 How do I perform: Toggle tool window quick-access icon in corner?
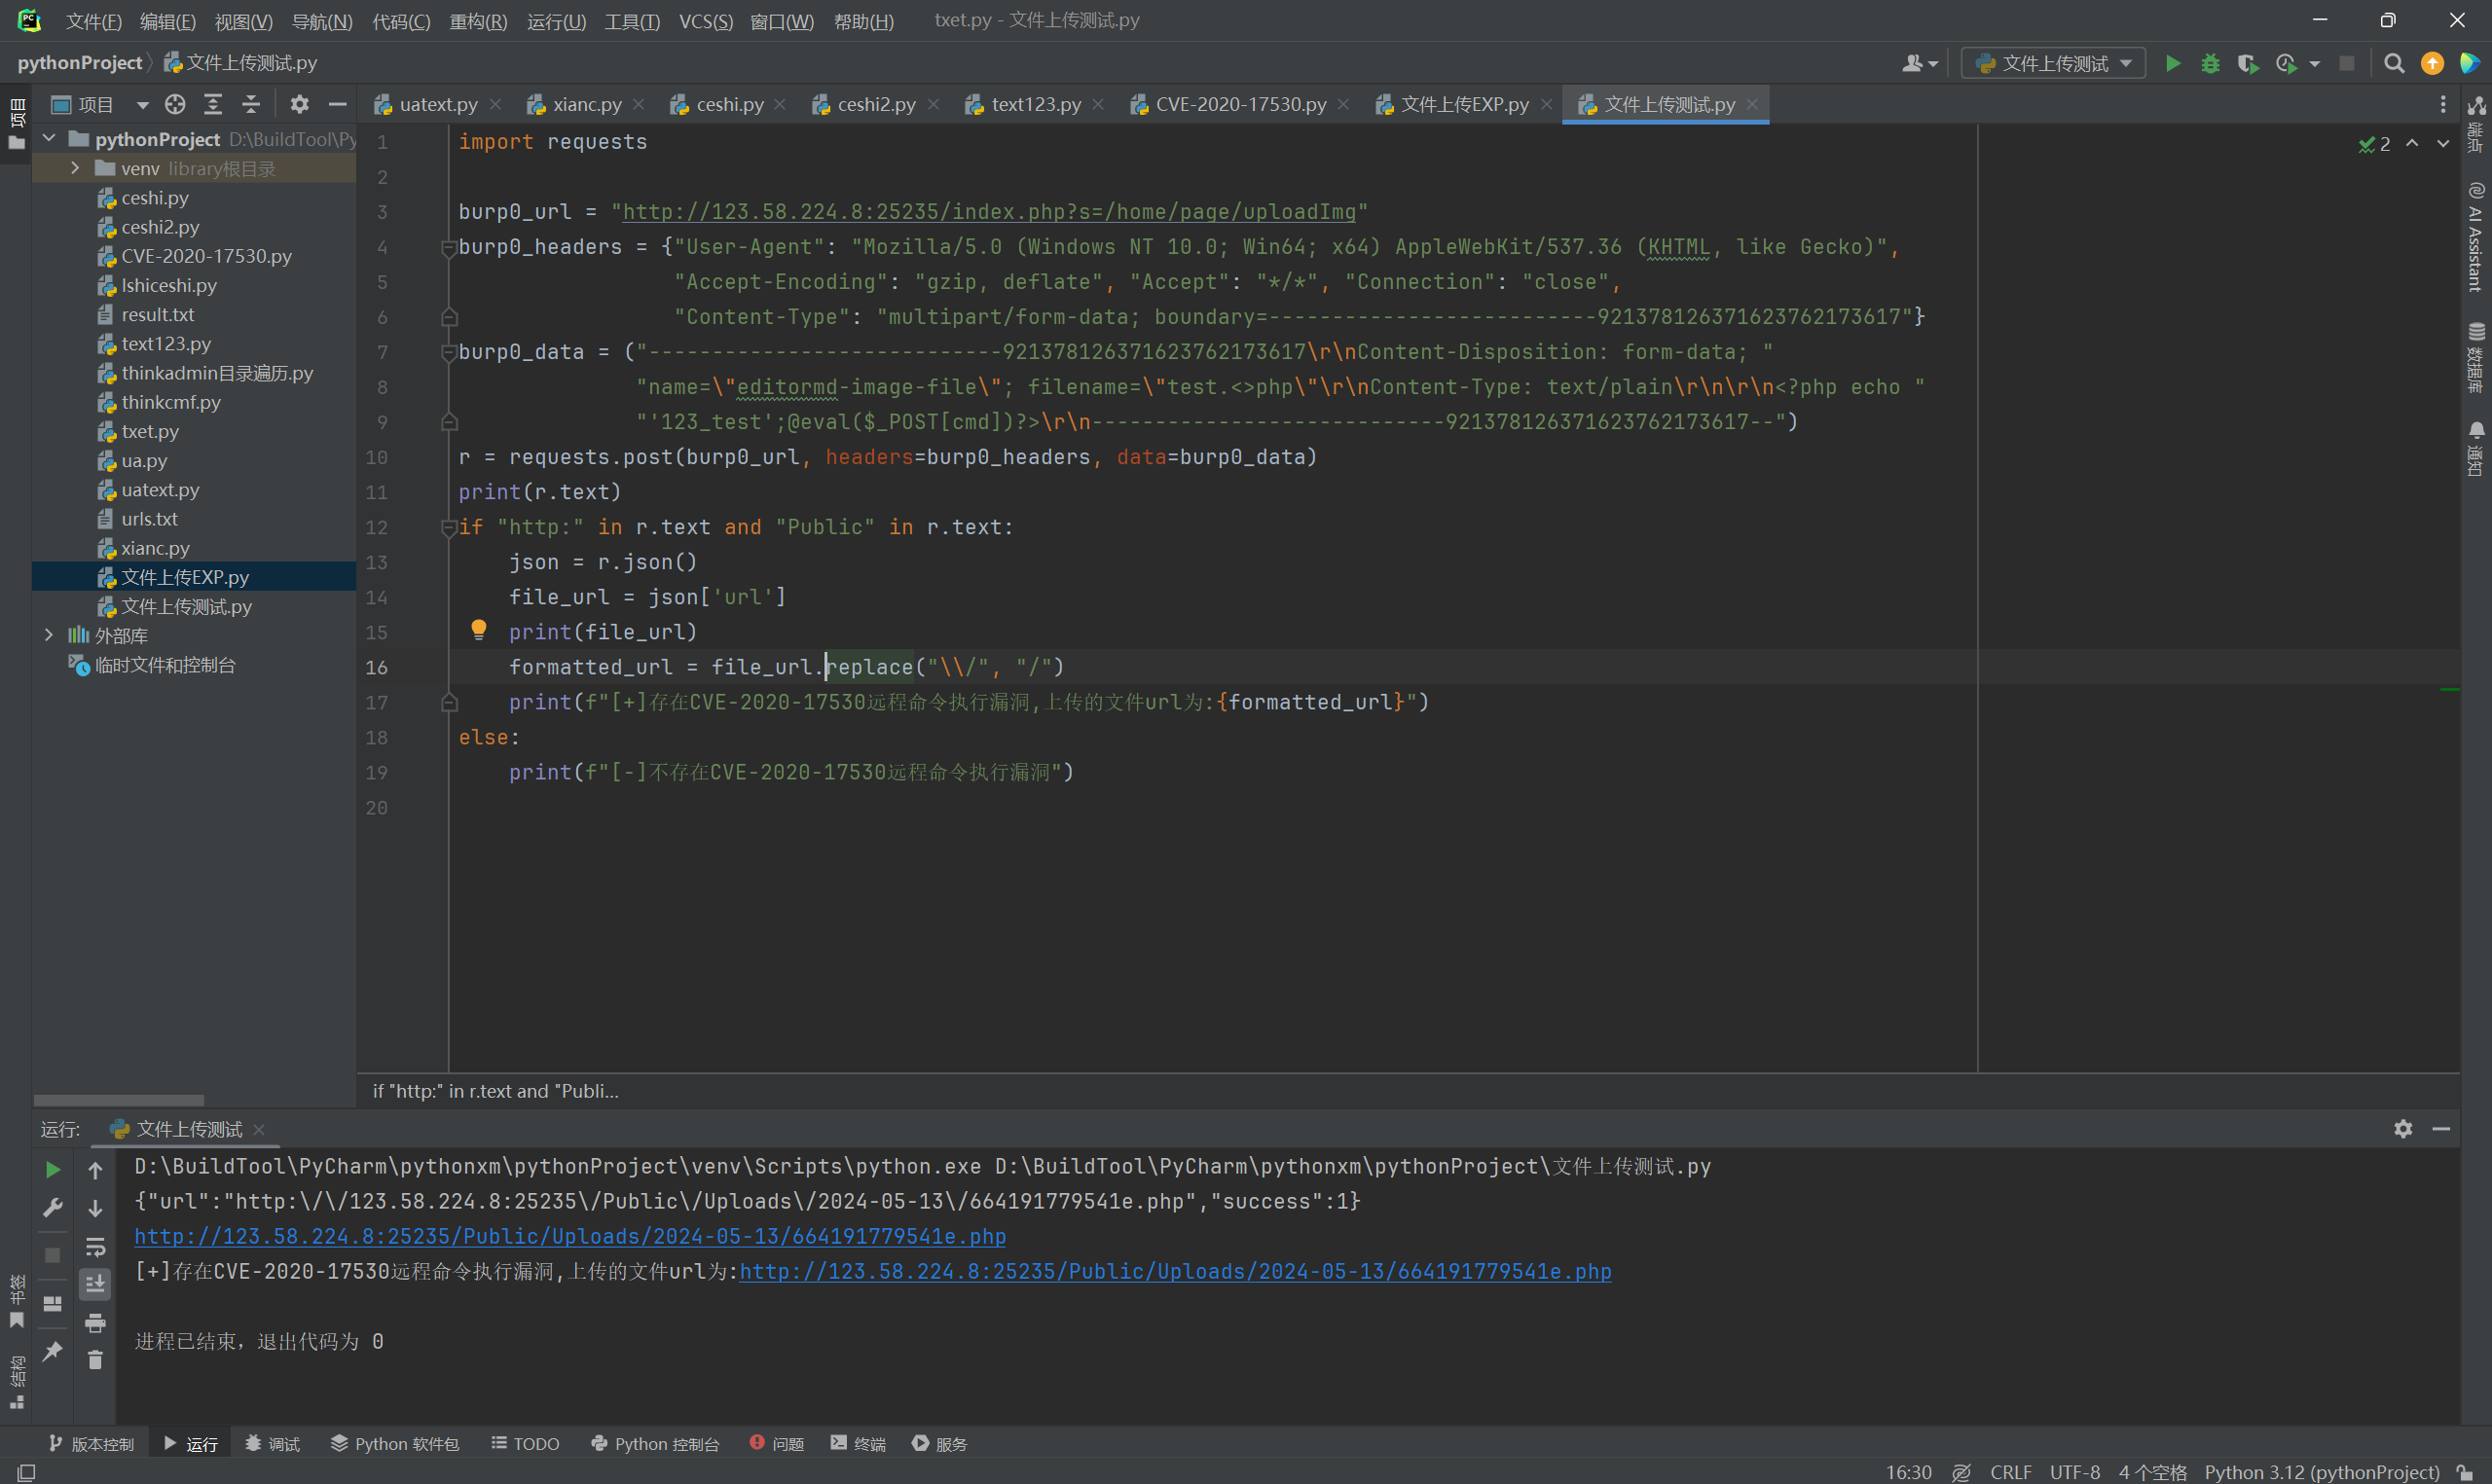point(27,1472)
